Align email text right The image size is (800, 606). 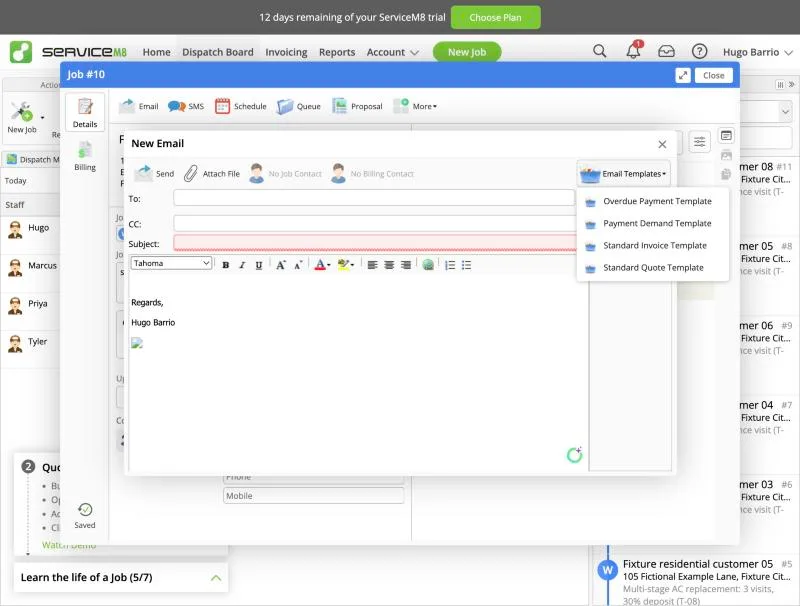[x=406, y=265]
